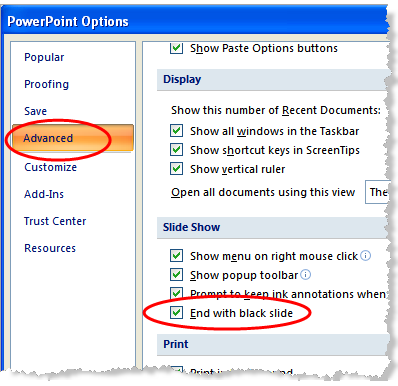Switch to the Save category
The image size is (398, 386).
click(35, 111)
